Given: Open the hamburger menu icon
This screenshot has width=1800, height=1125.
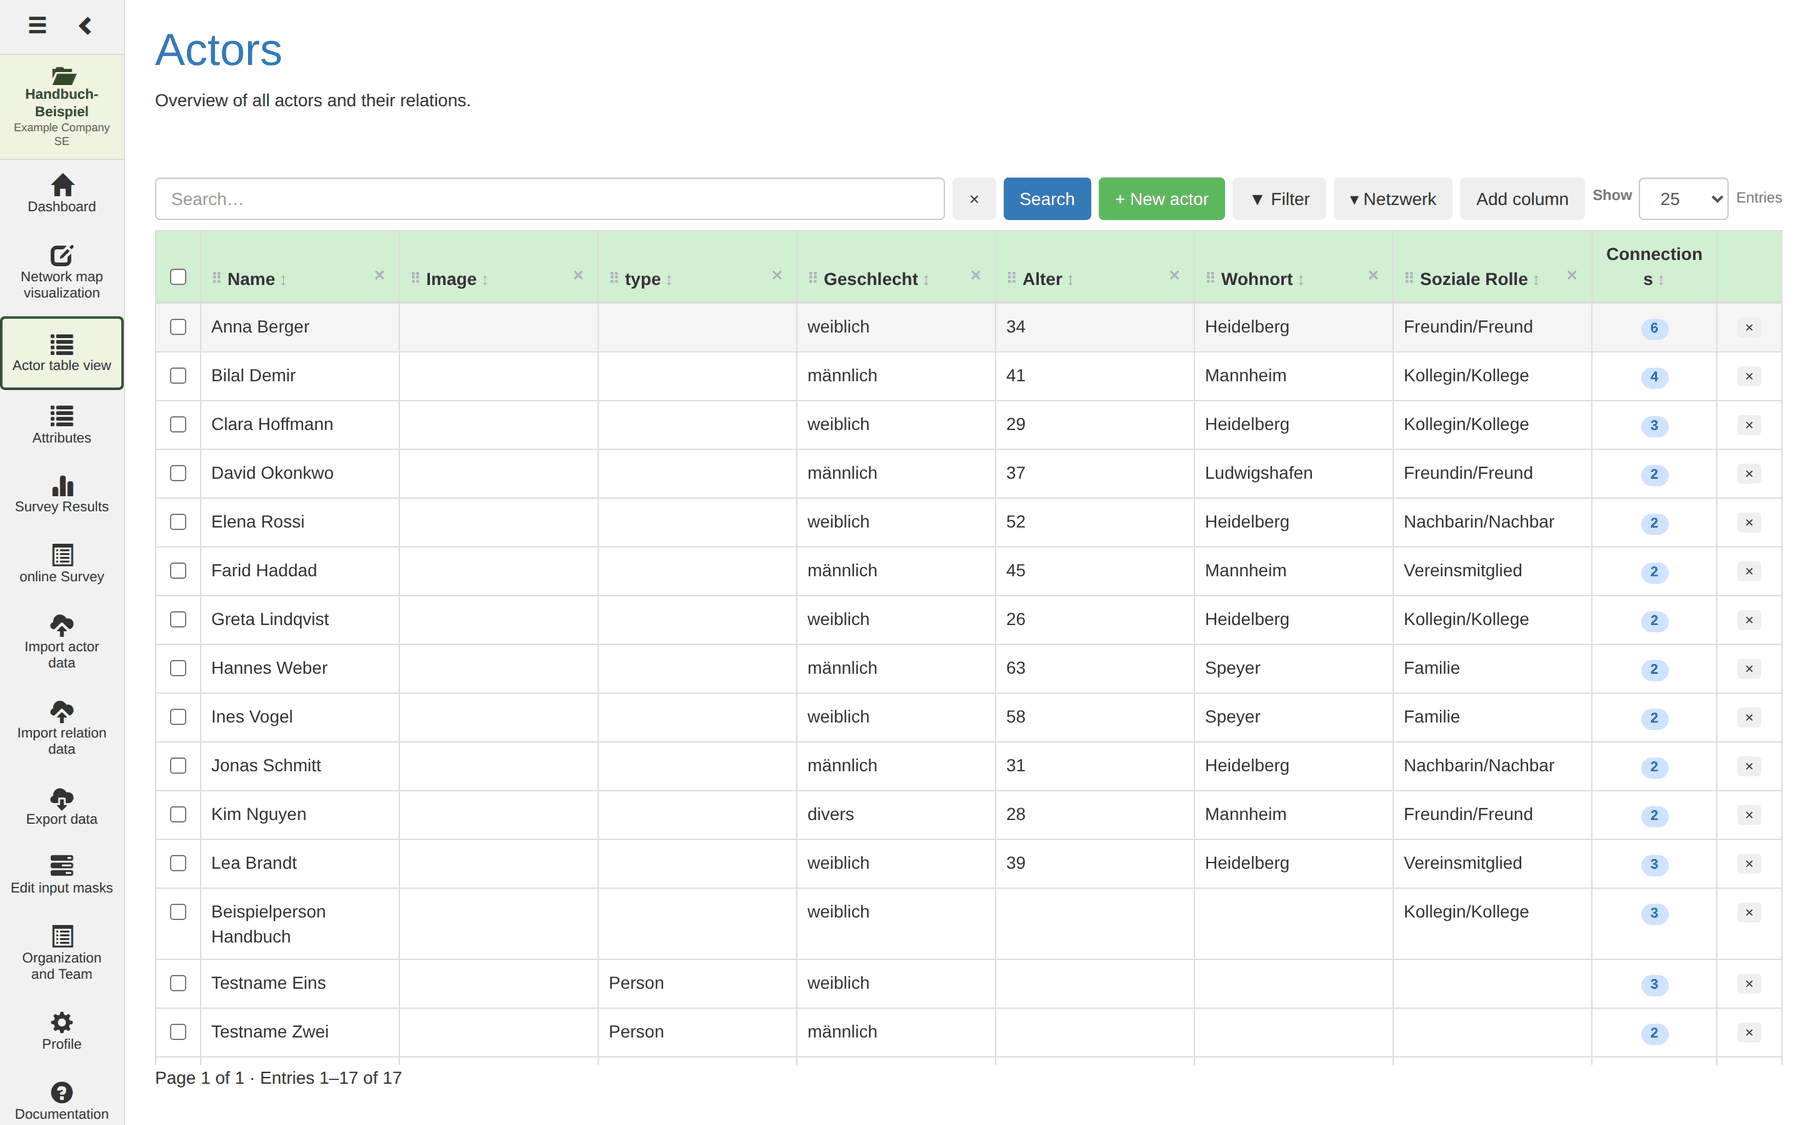Looking at the screenshot, I should (x=37, y=25).
